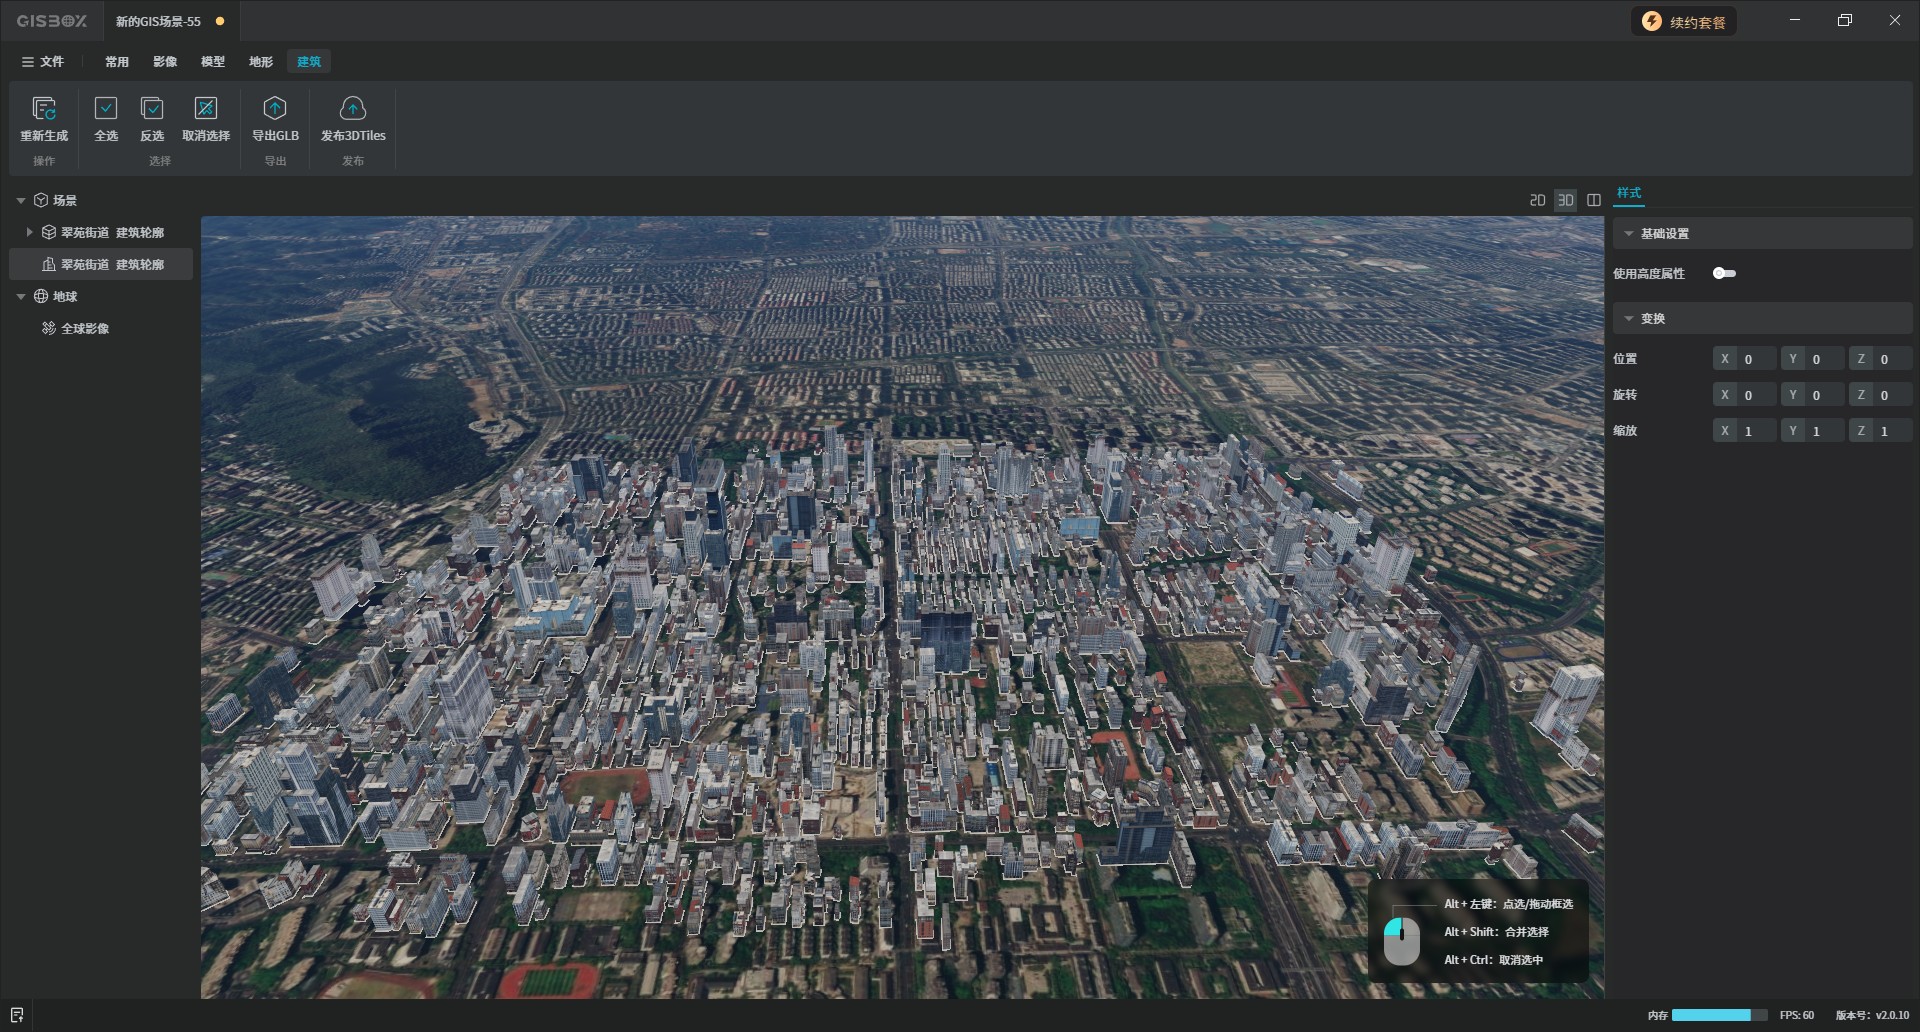
Task: Click the 全选 select all icon
Action: click(106, 108)
